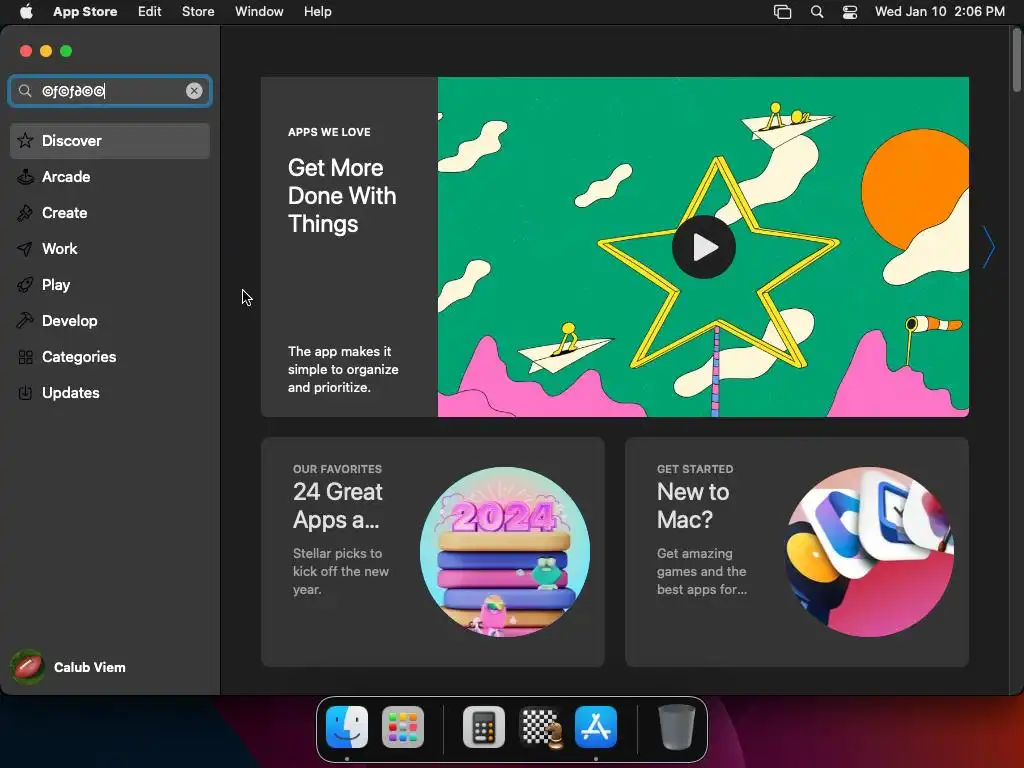The image size is (1024, 768).
Task: Open the App Store menu
Action: coord(85,12)
